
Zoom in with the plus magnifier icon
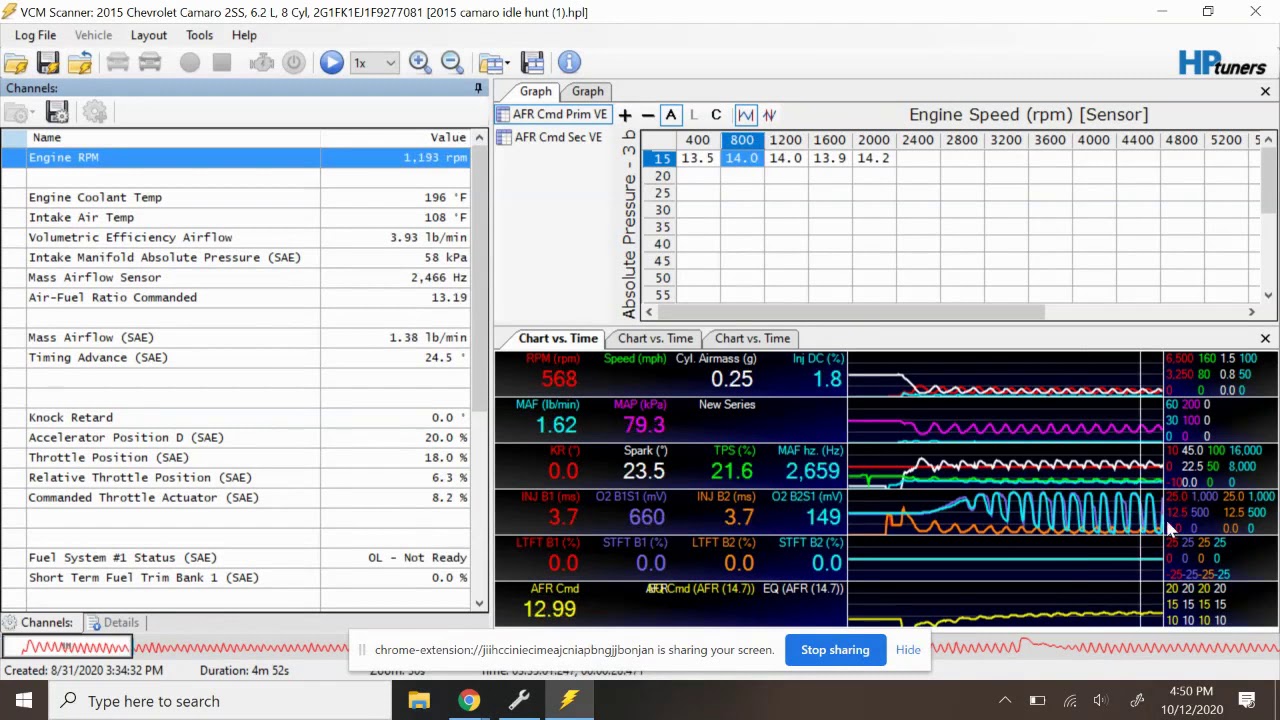click(420, 63)
